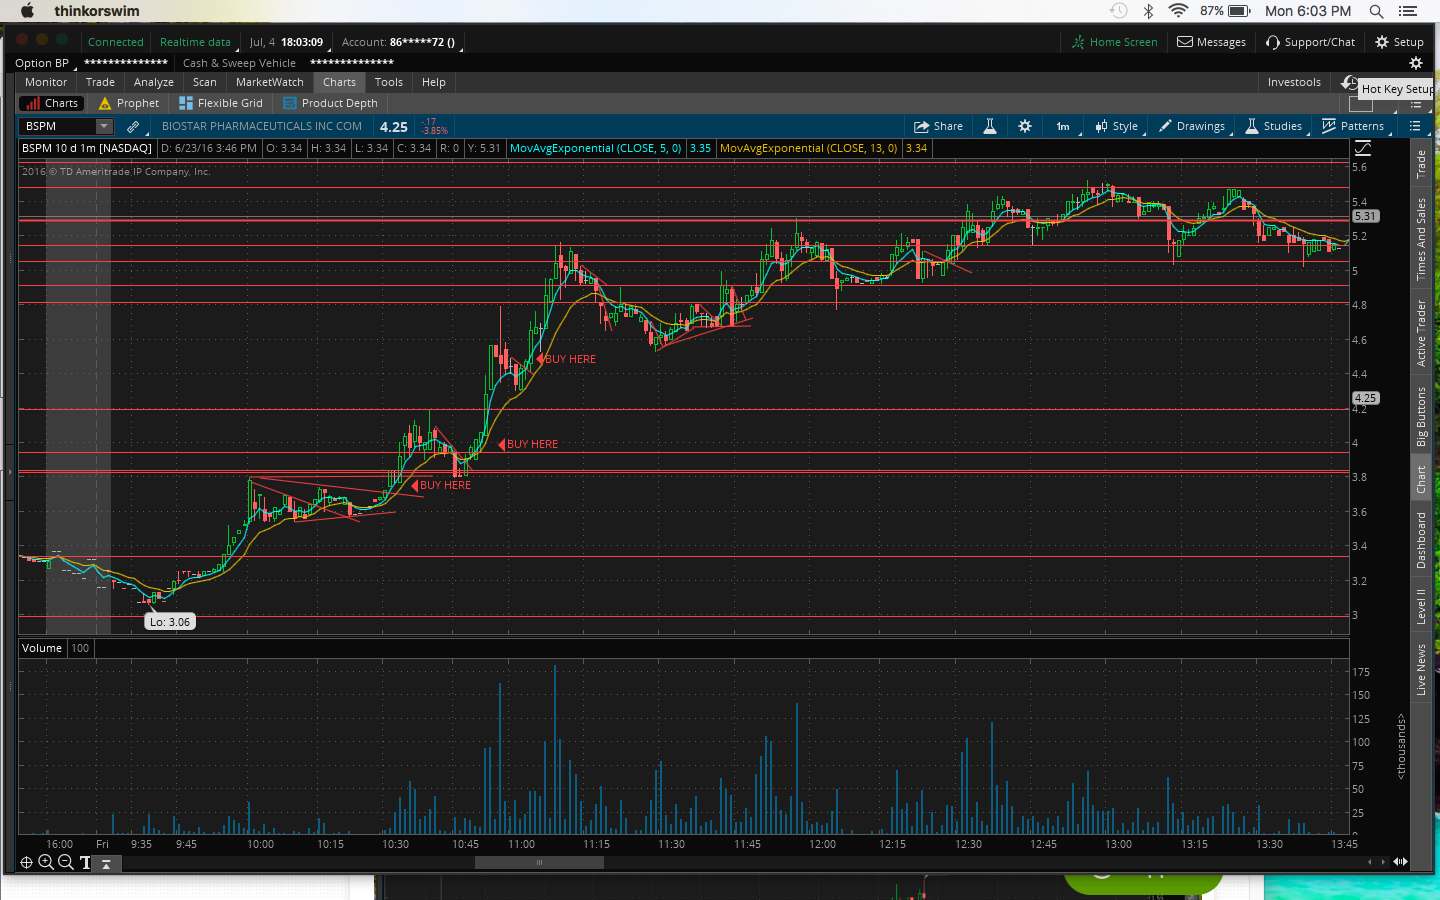
Task: Open the BSPM symbol dropdown arrow
Action: tap(104, 126)
